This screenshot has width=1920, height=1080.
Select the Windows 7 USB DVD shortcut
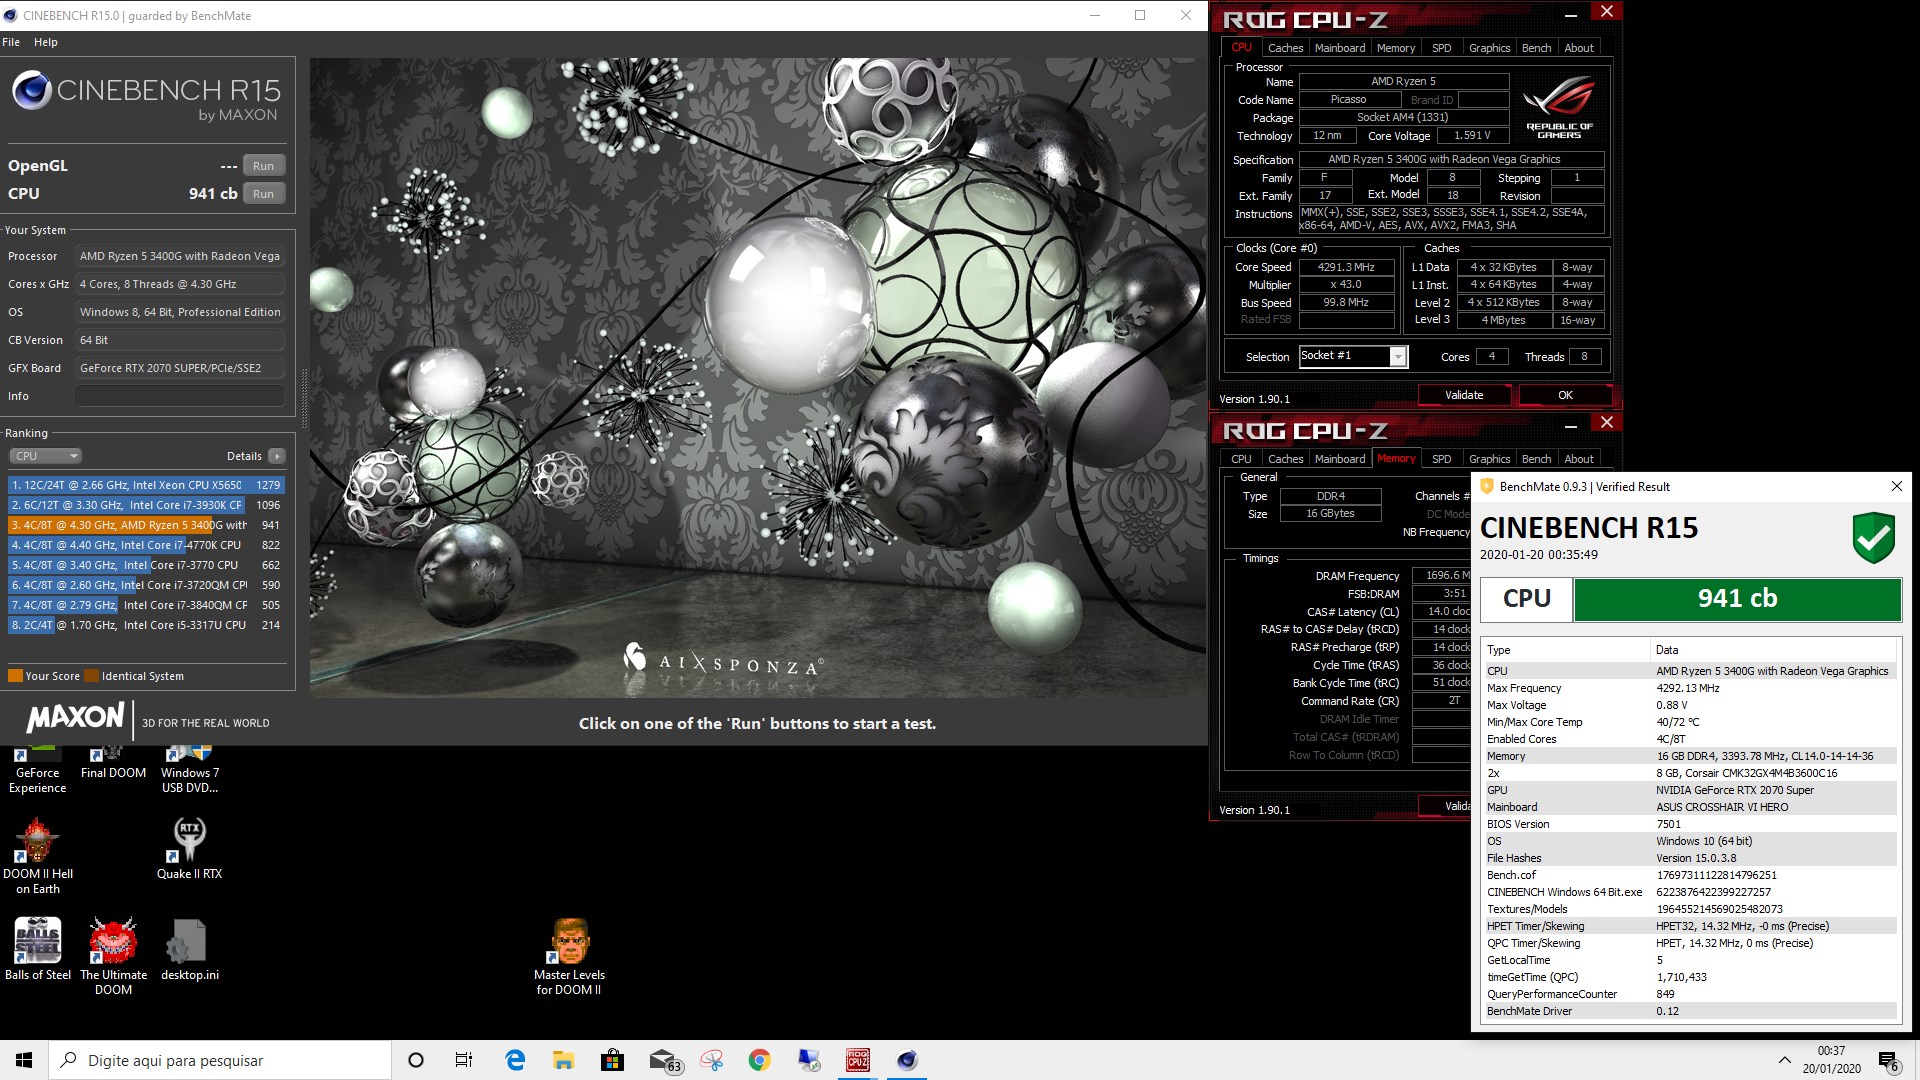[189, 770]
